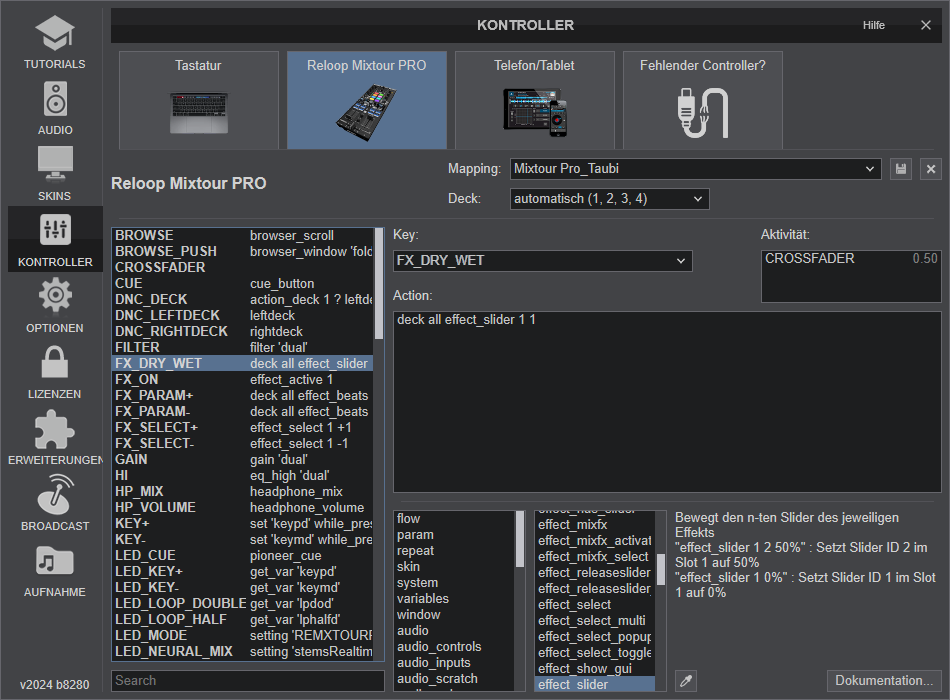This screenshot has width=950, height=700.
Task: Select the LED_LOOP_DOUBLE mapping row
Action: pyautogui.click(x=242, y=604)
